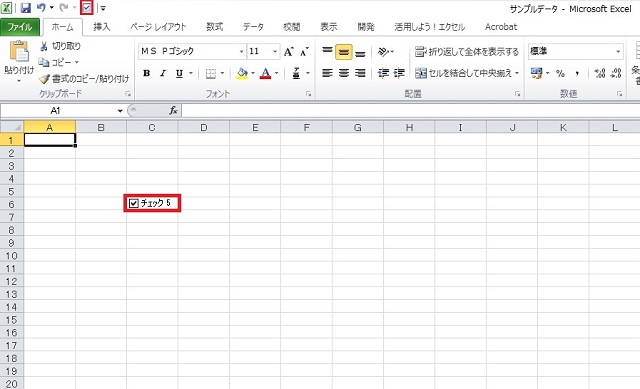Switch to the 表示 tab

click(329, 27)
